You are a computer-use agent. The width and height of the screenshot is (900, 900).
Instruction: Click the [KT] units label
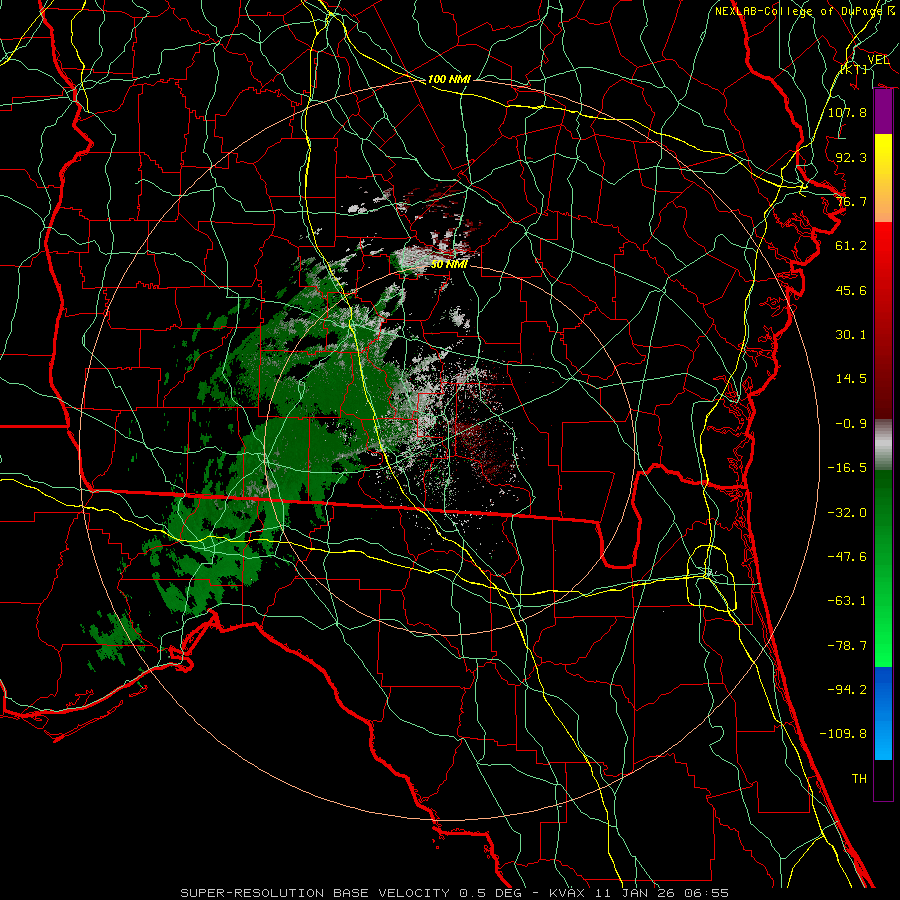pos(854,69)
